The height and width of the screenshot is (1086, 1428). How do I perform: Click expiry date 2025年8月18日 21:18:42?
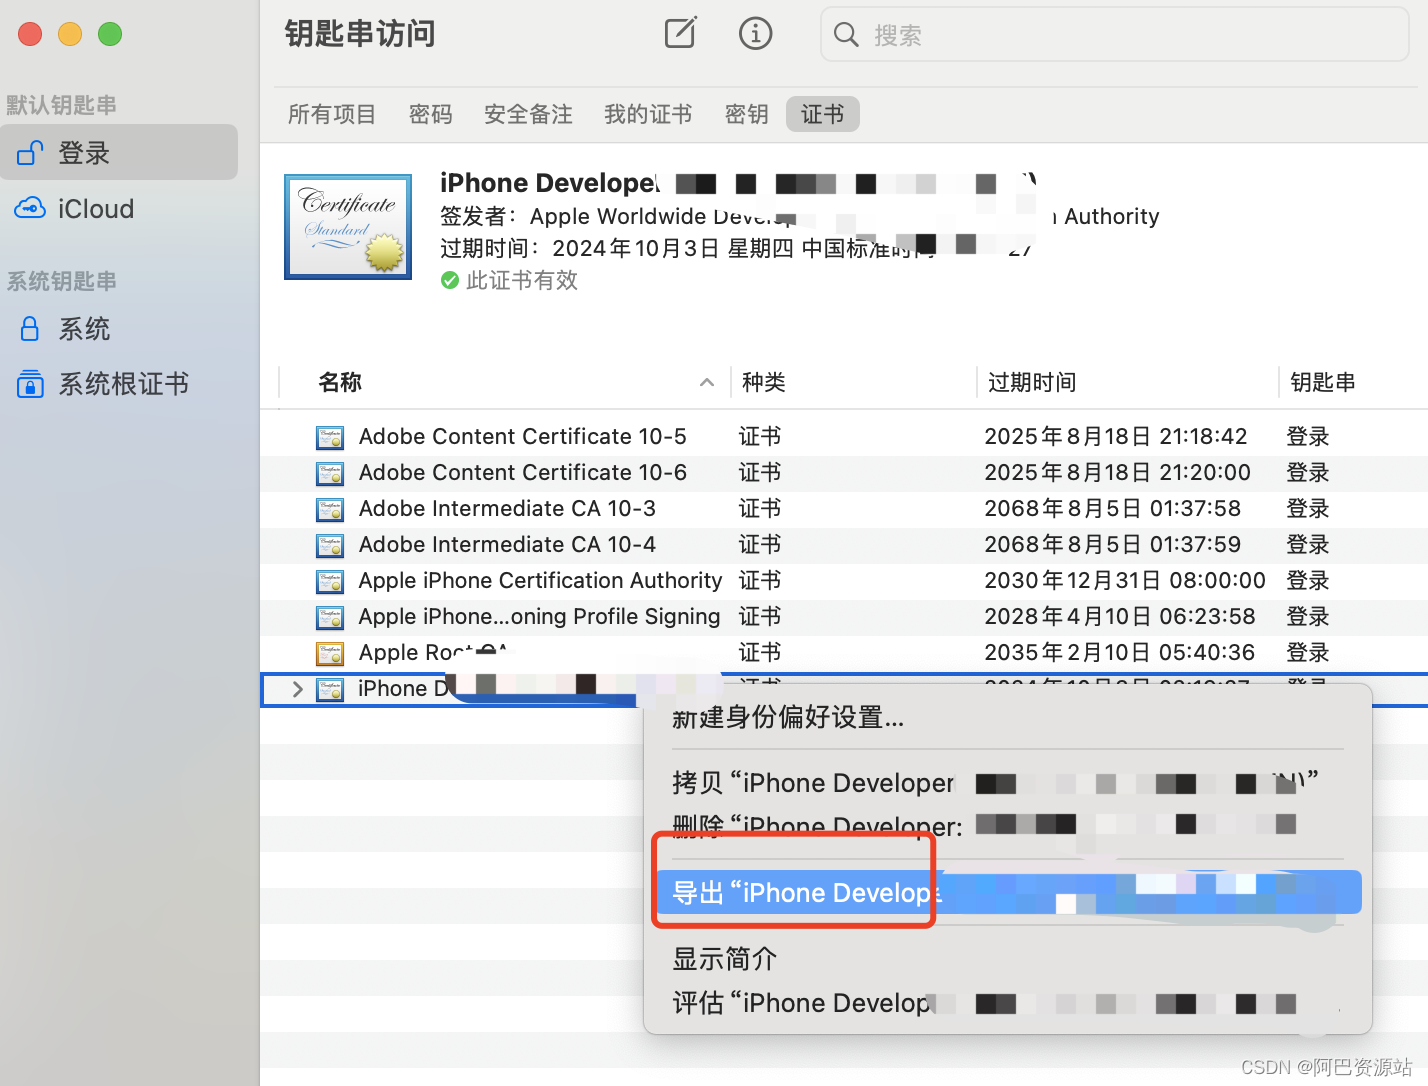click(x=1116, y=437)
